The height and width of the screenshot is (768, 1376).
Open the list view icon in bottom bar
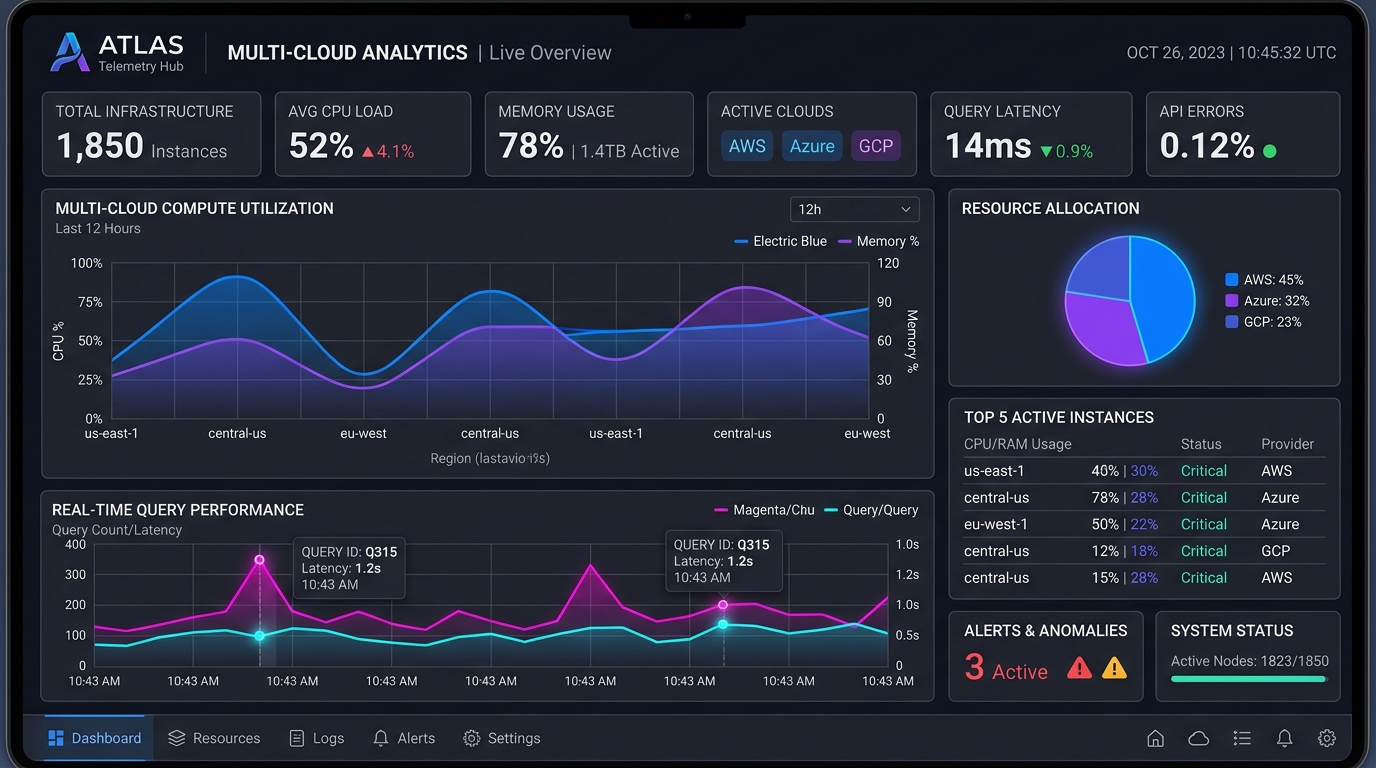[x=1242, y=738]
